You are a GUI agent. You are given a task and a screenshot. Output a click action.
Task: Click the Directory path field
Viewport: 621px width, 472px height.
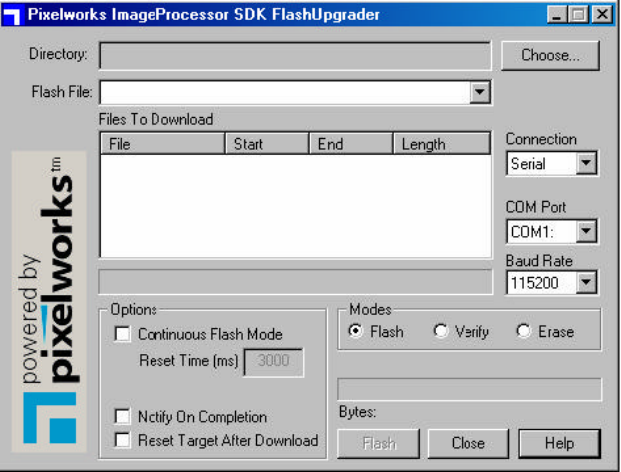[295, 56]
